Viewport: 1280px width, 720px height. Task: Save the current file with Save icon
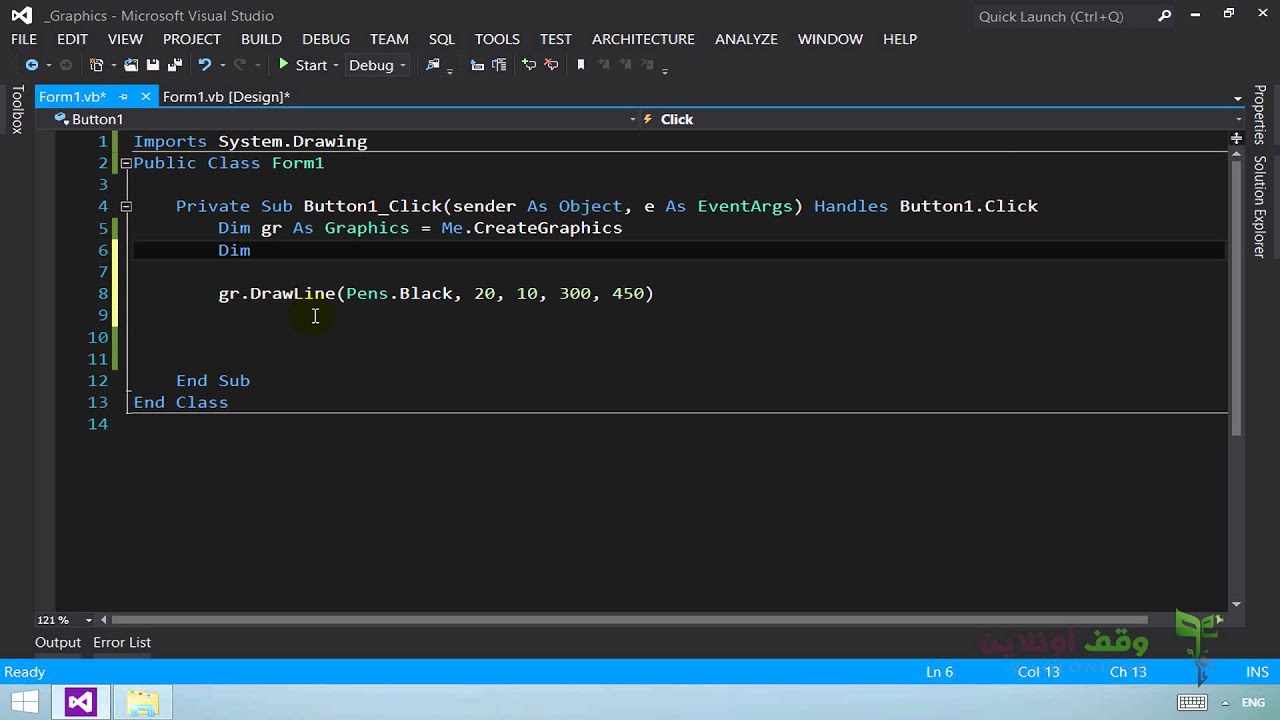pyautogui.click(x=153, y=65)
